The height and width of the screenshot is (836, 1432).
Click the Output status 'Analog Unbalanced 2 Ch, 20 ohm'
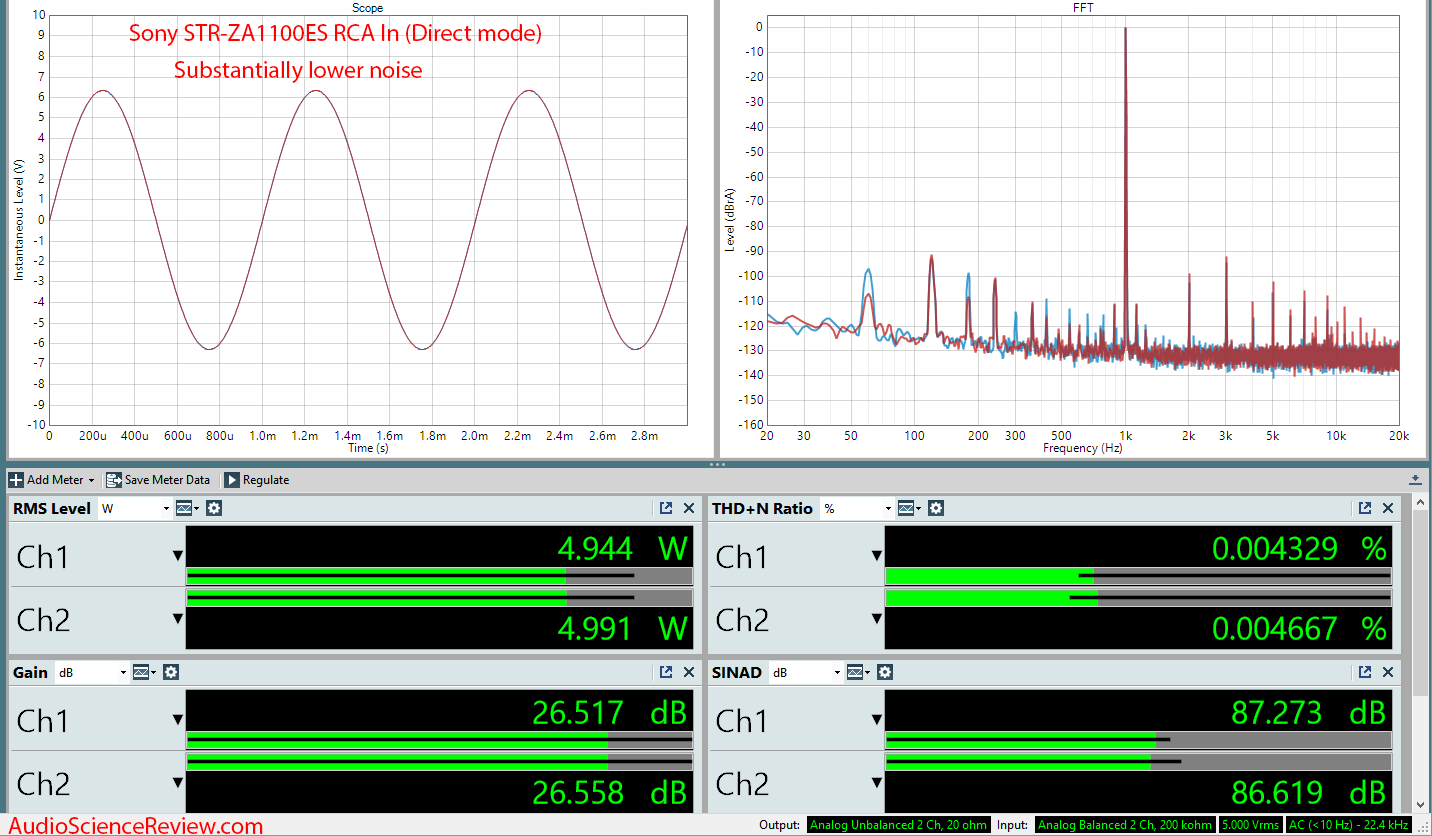point(898,825)
